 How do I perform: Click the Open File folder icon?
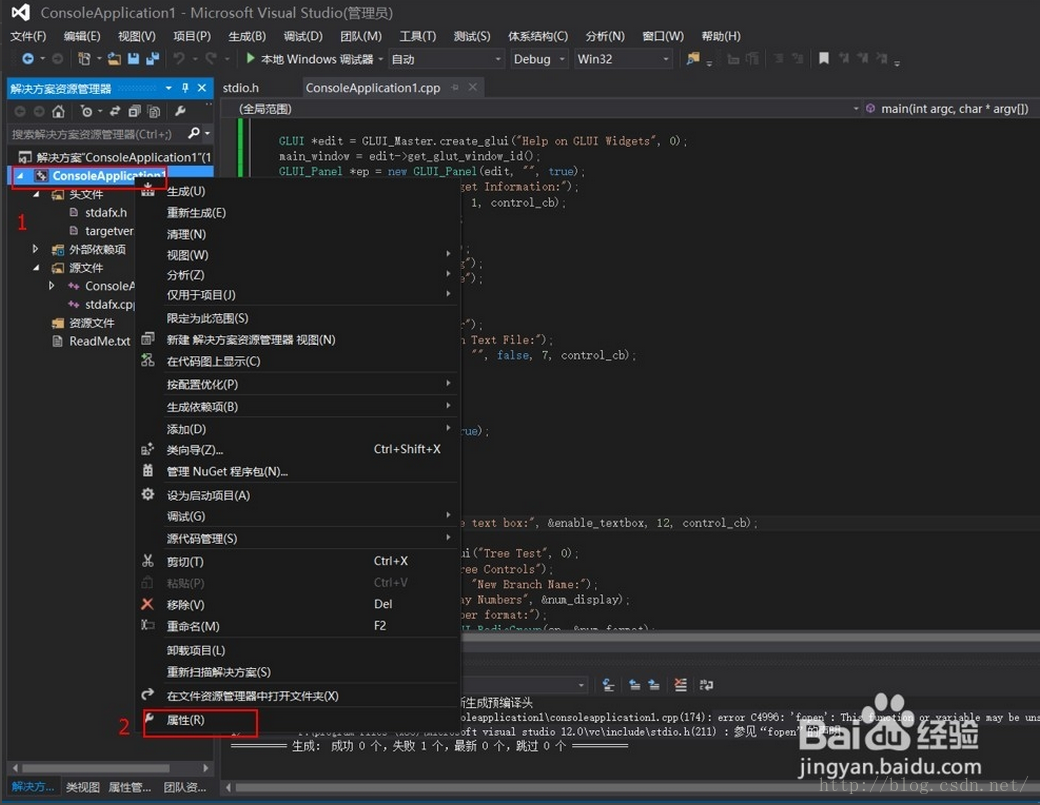click(x=114, y=59)
